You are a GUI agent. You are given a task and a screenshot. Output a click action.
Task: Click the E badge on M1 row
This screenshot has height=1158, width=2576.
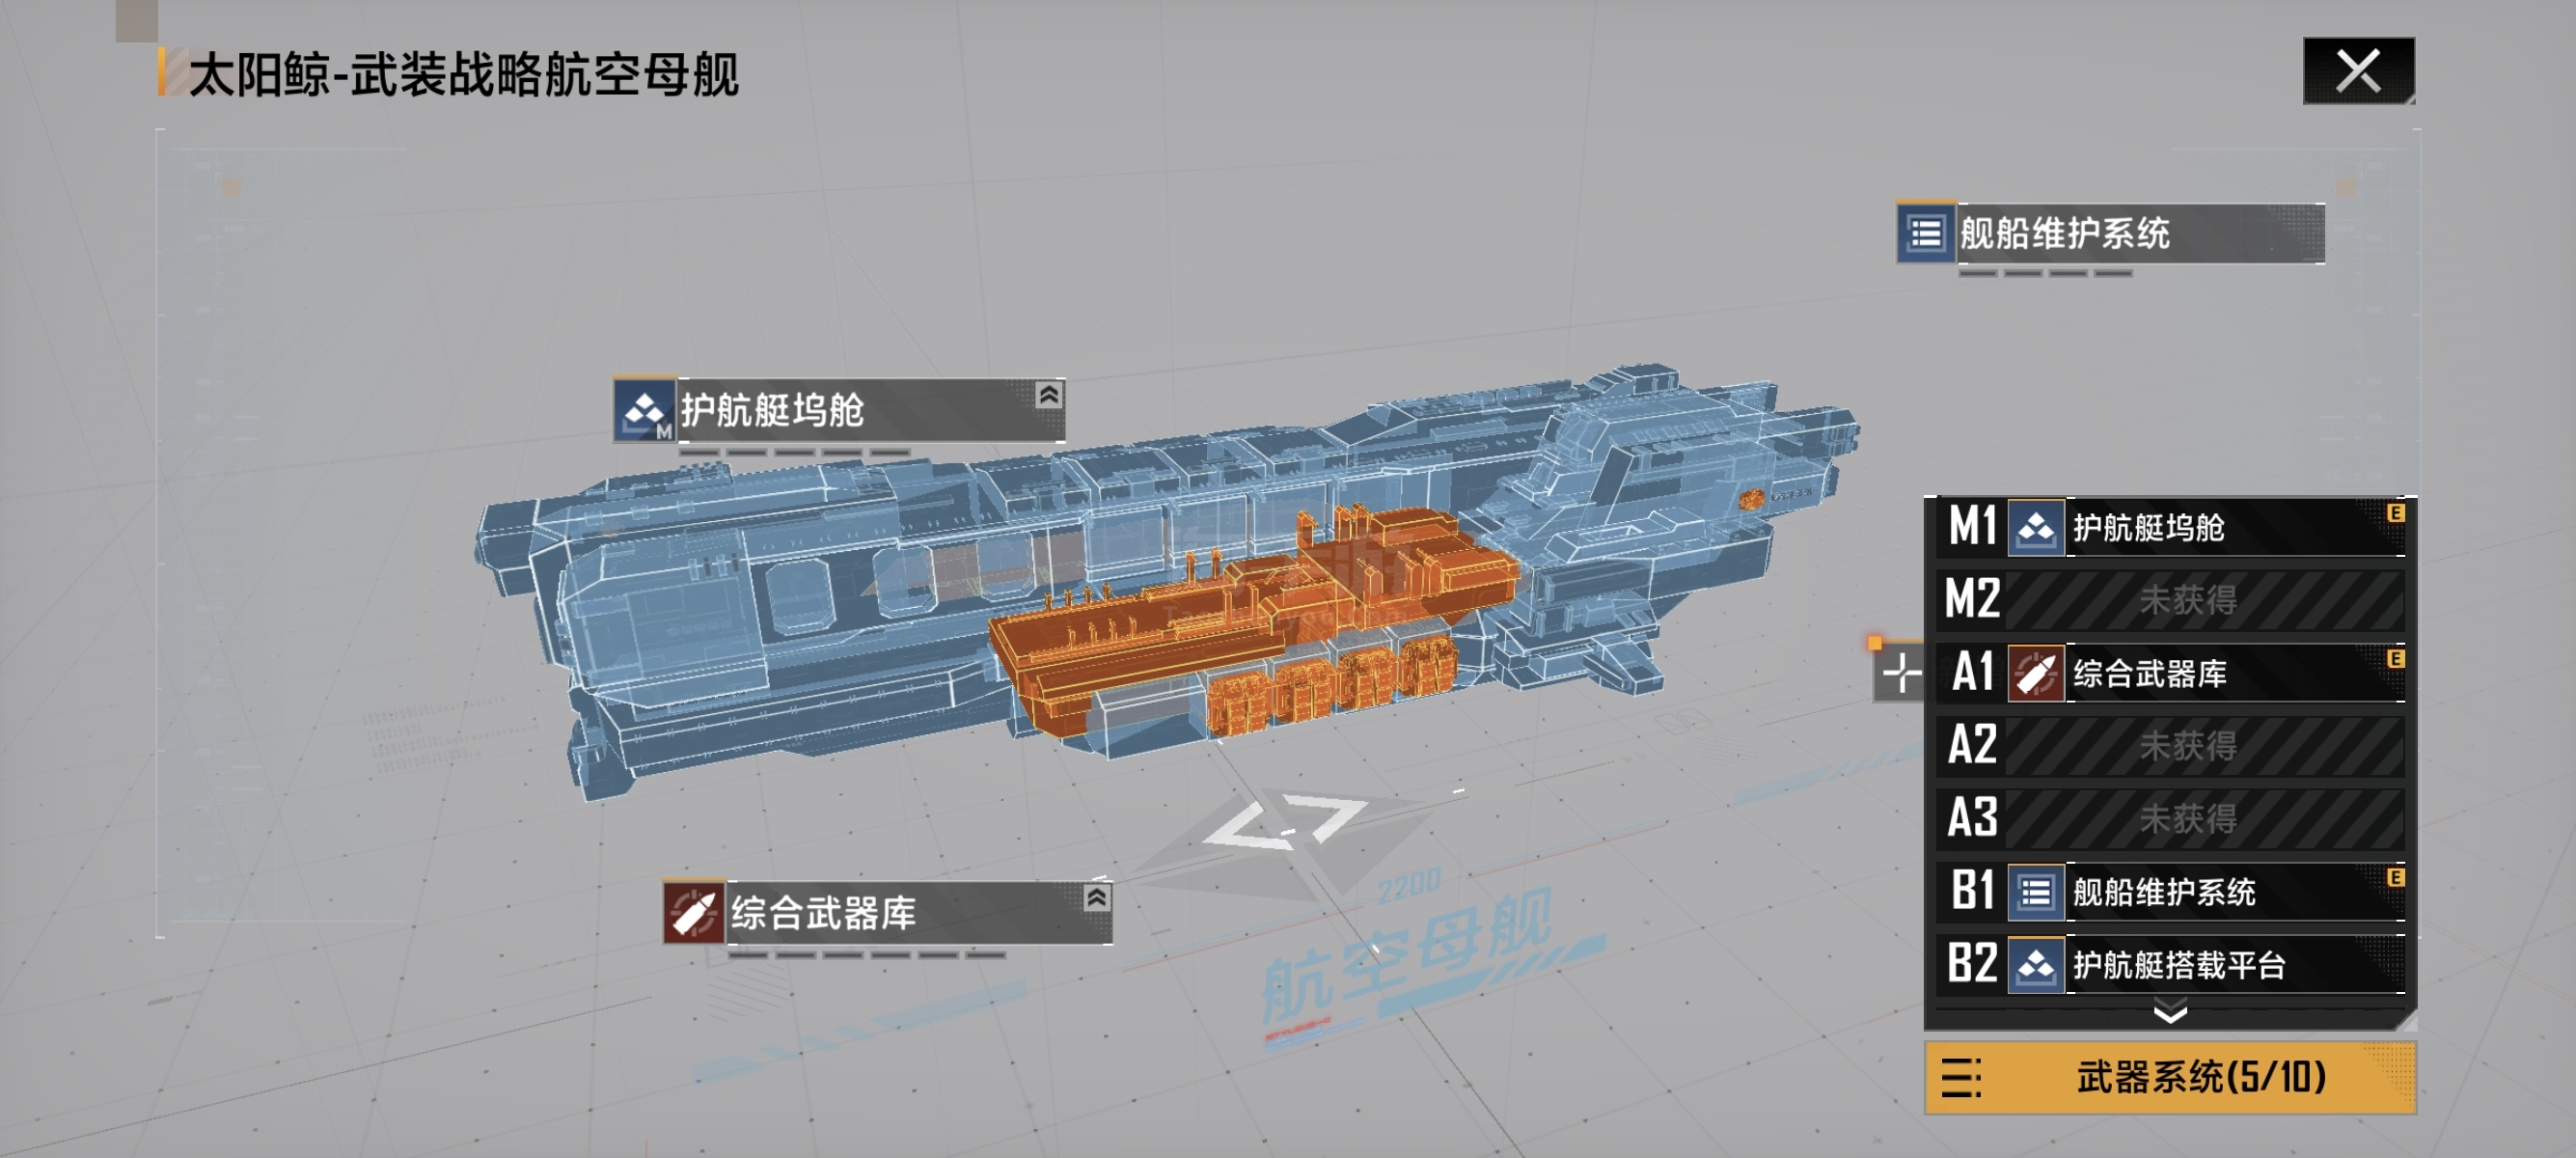click(x=2395, y=513)
